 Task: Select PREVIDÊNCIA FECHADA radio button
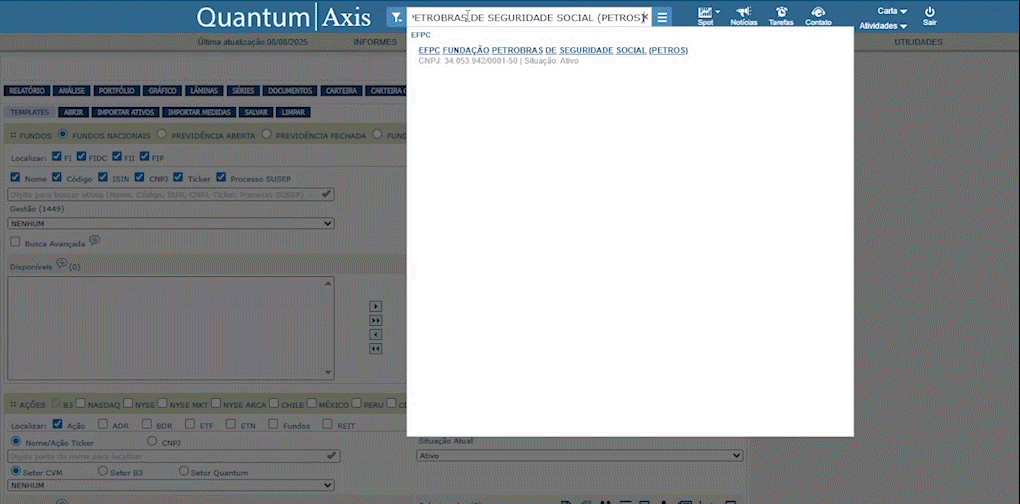click(266, 134)
